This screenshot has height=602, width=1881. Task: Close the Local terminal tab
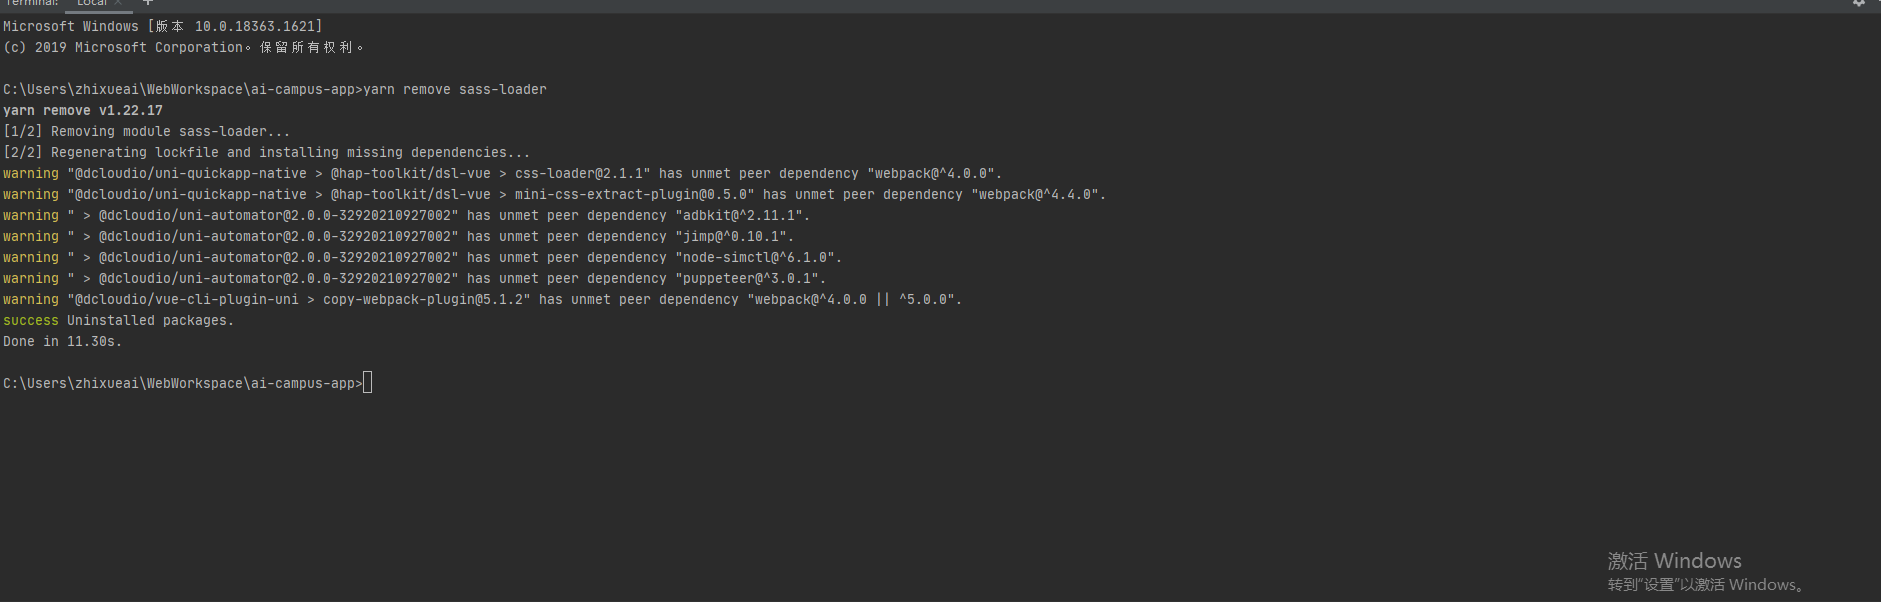click(116, 3)
